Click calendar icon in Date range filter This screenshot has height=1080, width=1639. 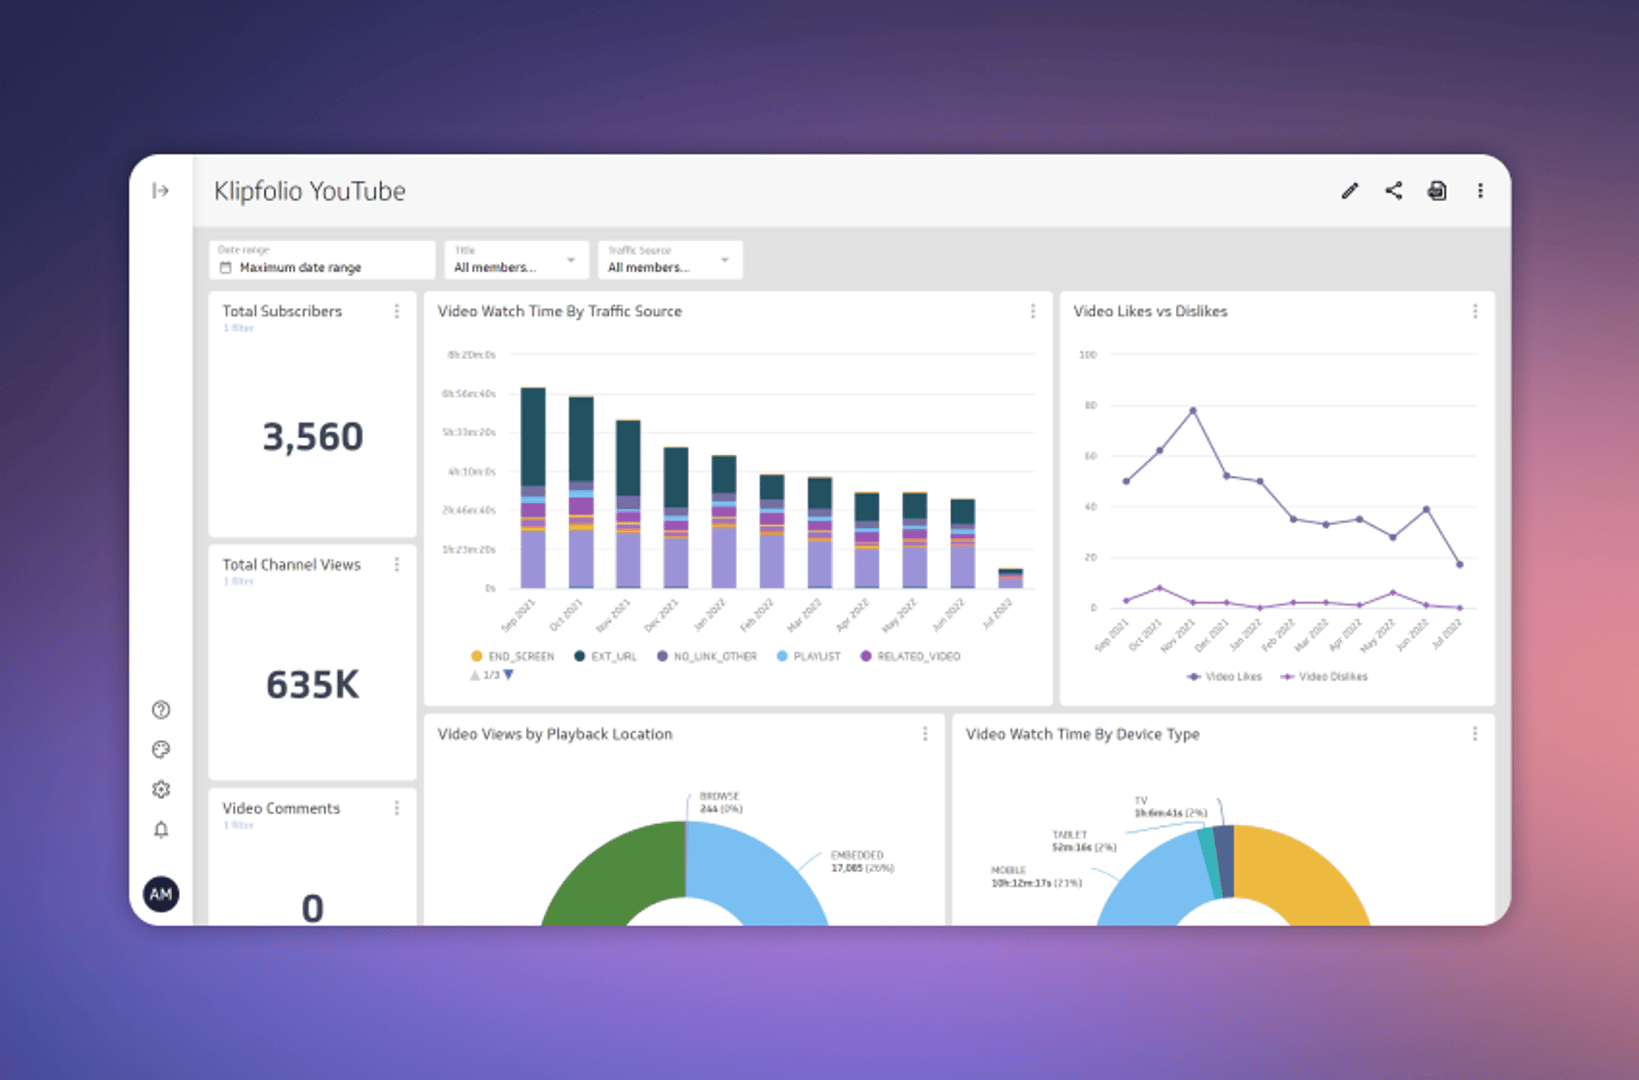(226, 268)
